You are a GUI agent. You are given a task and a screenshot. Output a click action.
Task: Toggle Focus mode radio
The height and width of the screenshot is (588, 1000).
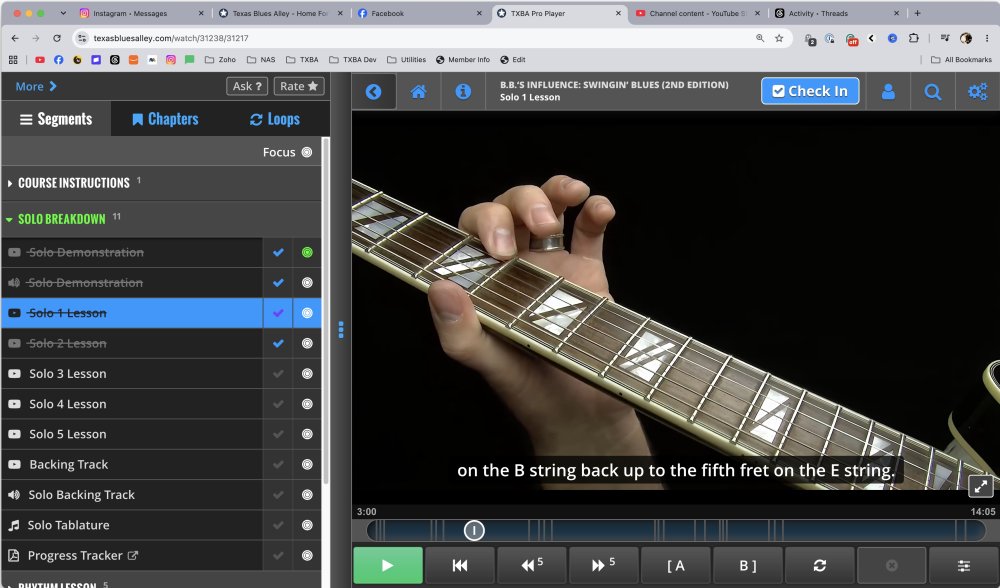coord(307,152)
